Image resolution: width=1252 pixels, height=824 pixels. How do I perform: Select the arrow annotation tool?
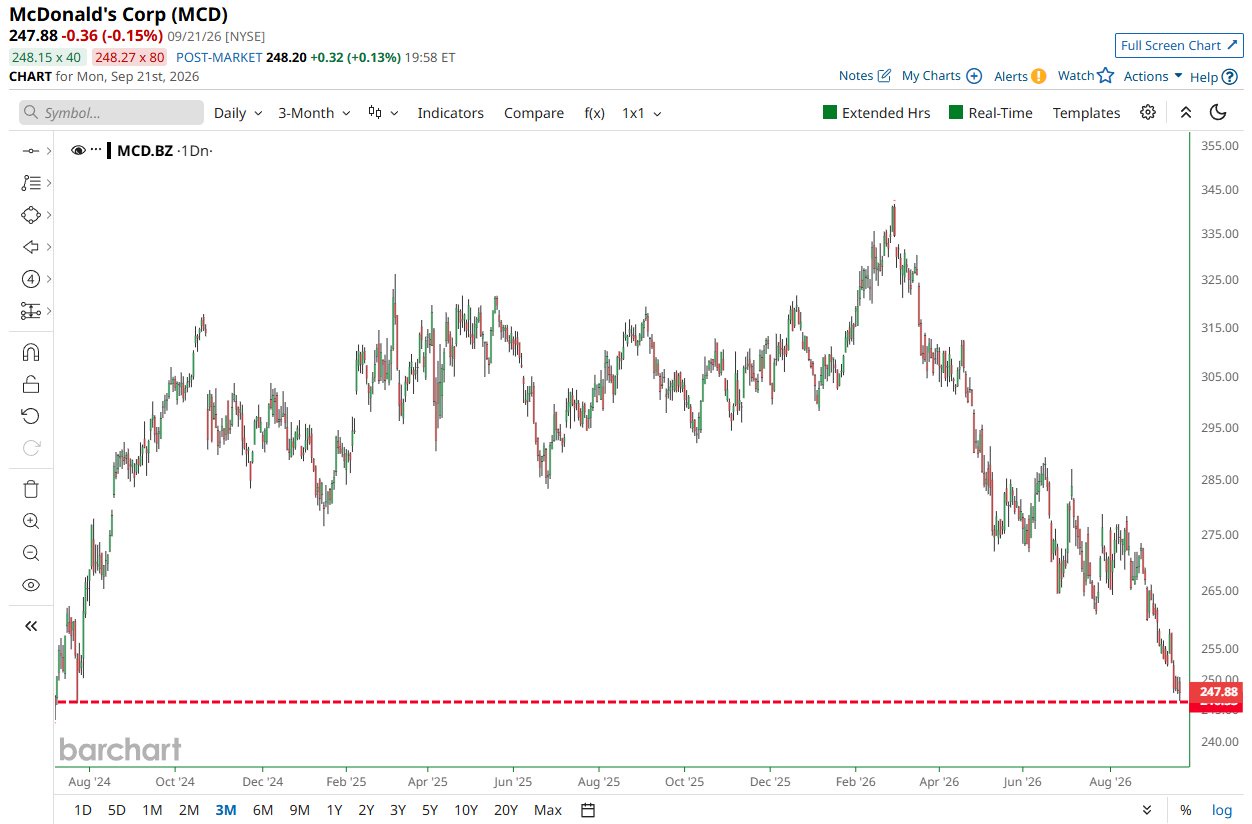pyautogui.click(x=30, y=247)
